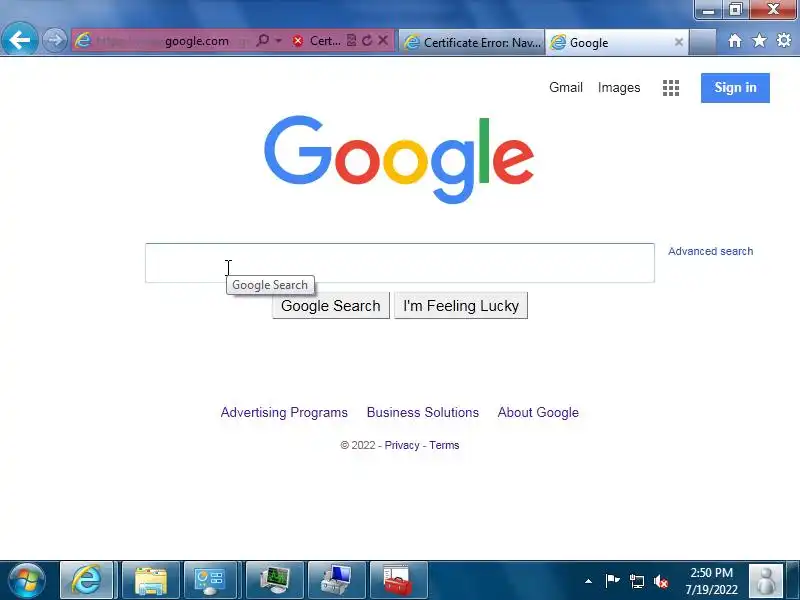Viewport: 800px width, 600px height.
Task: Click the muted volume tray icon
Action: click(x=661, y=581)
